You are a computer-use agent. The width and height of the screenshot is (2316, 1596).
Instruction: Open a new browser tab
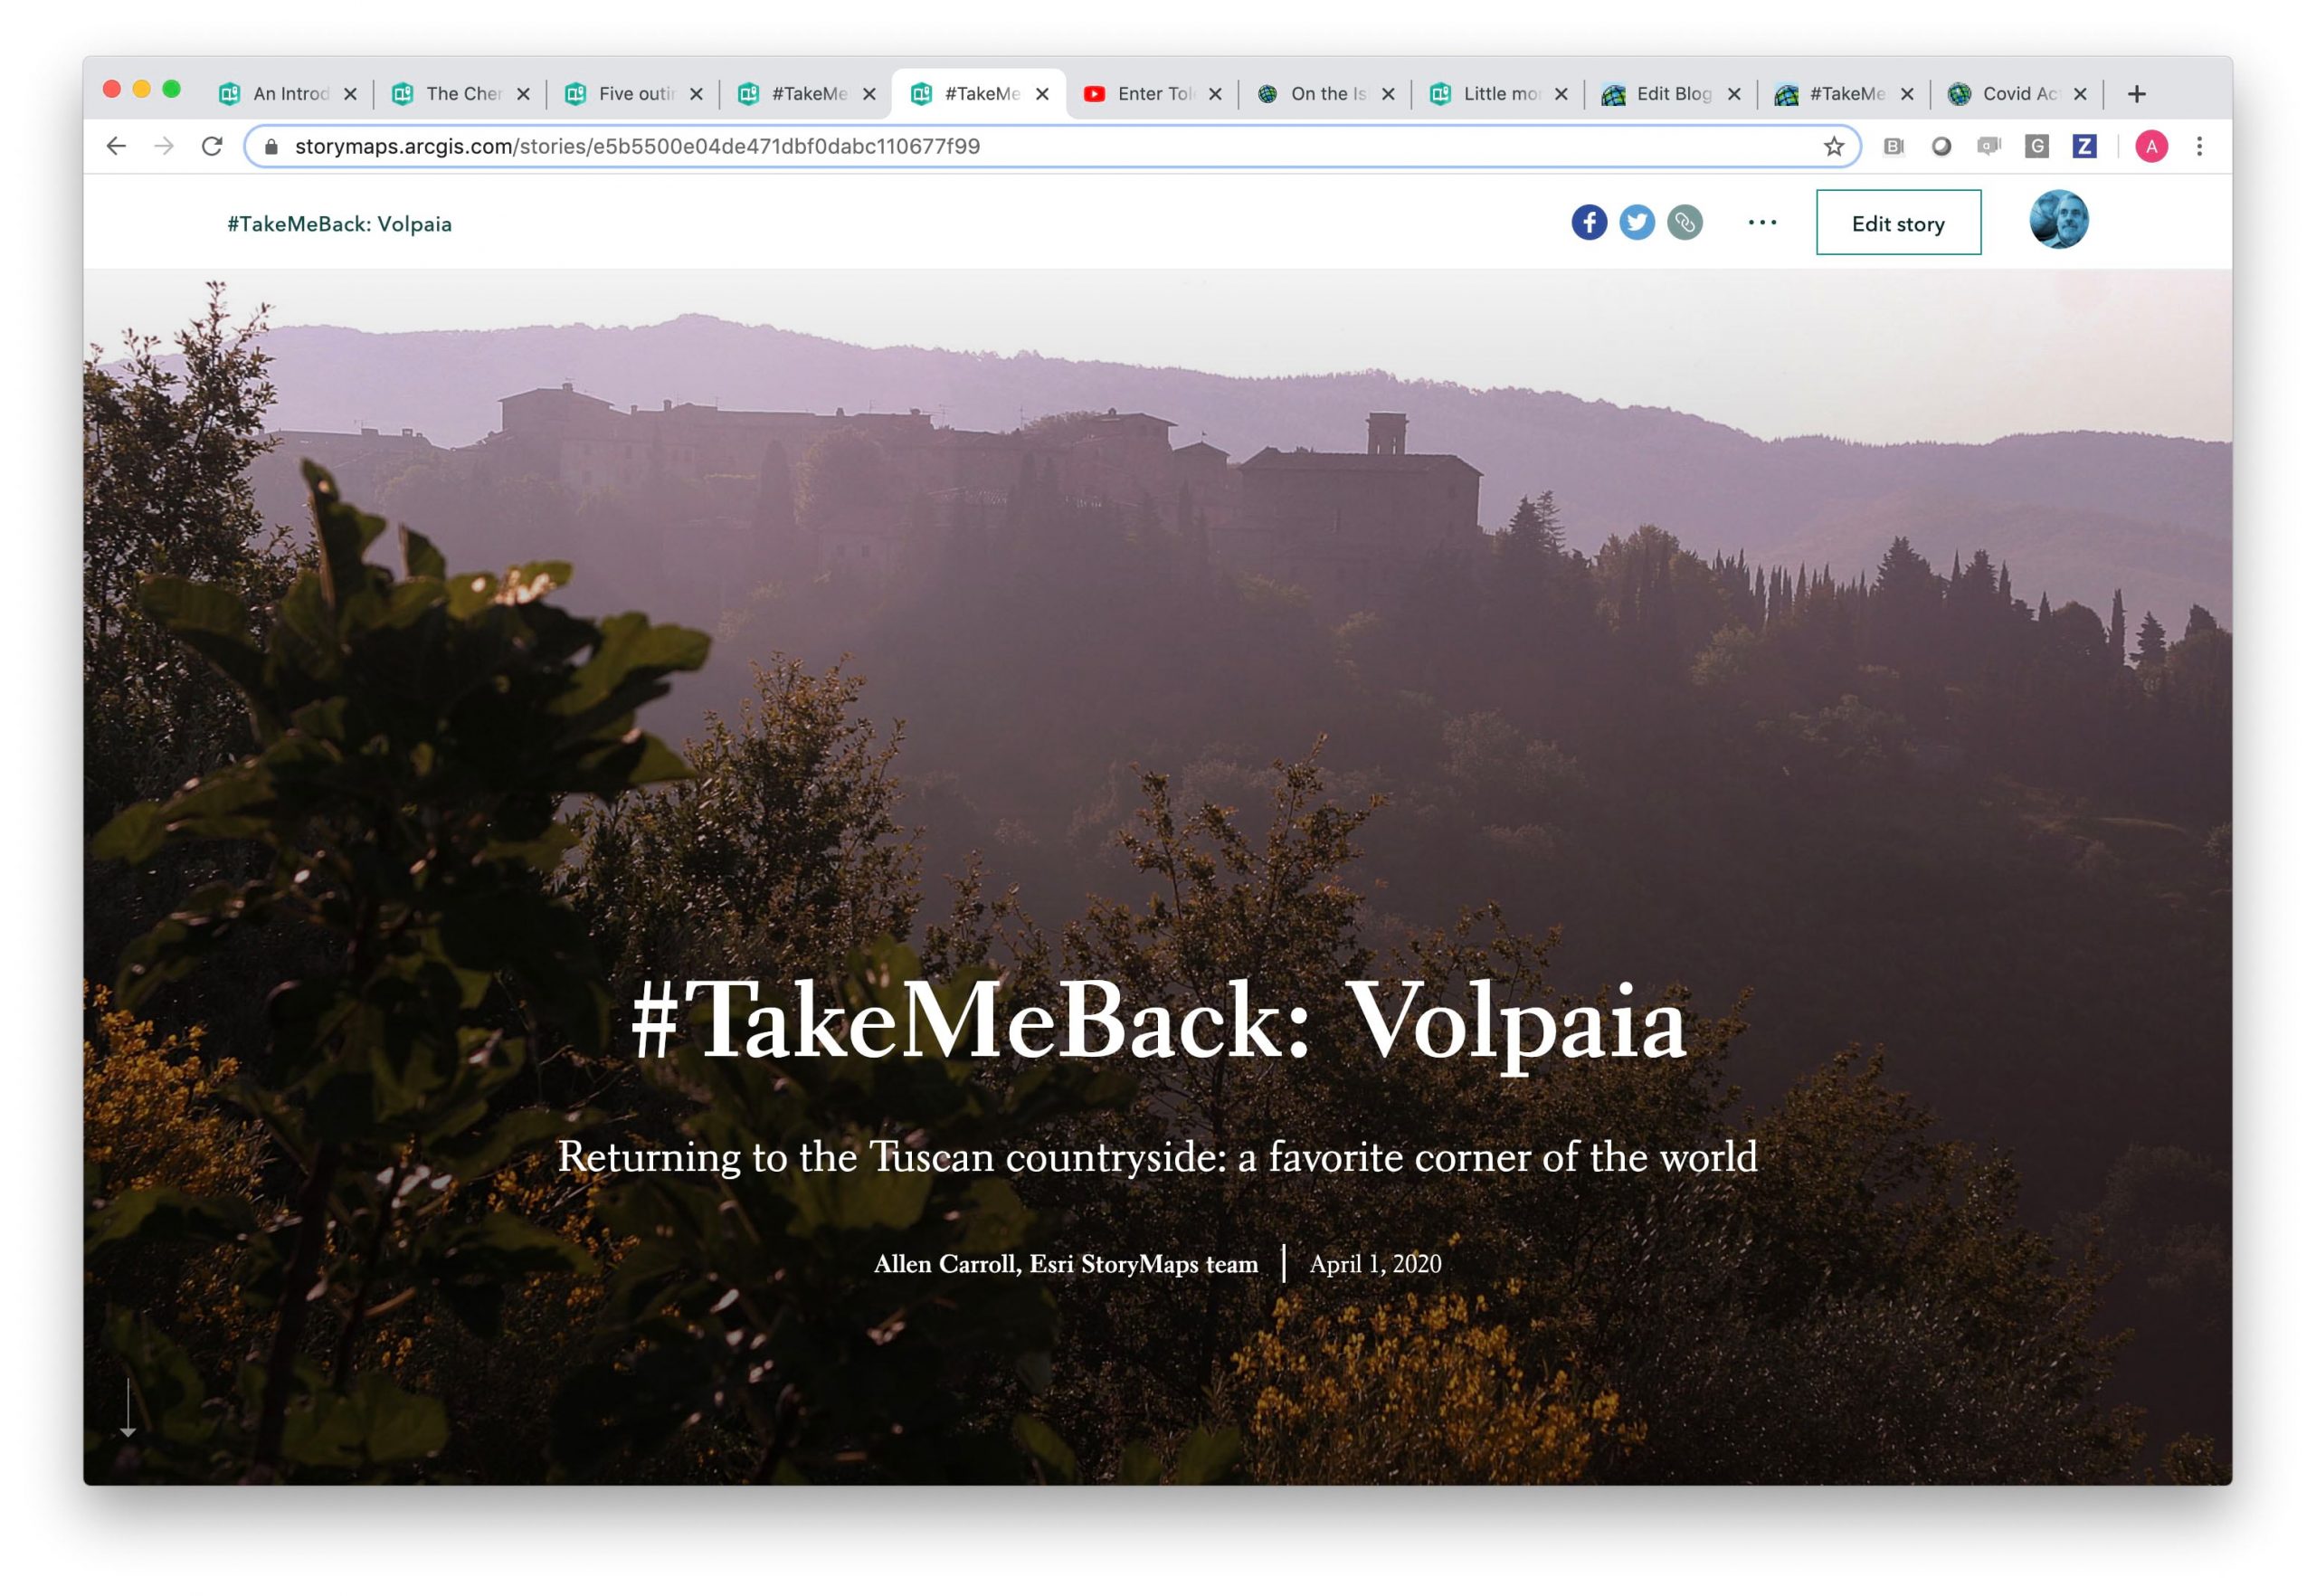click(2136, 94)
